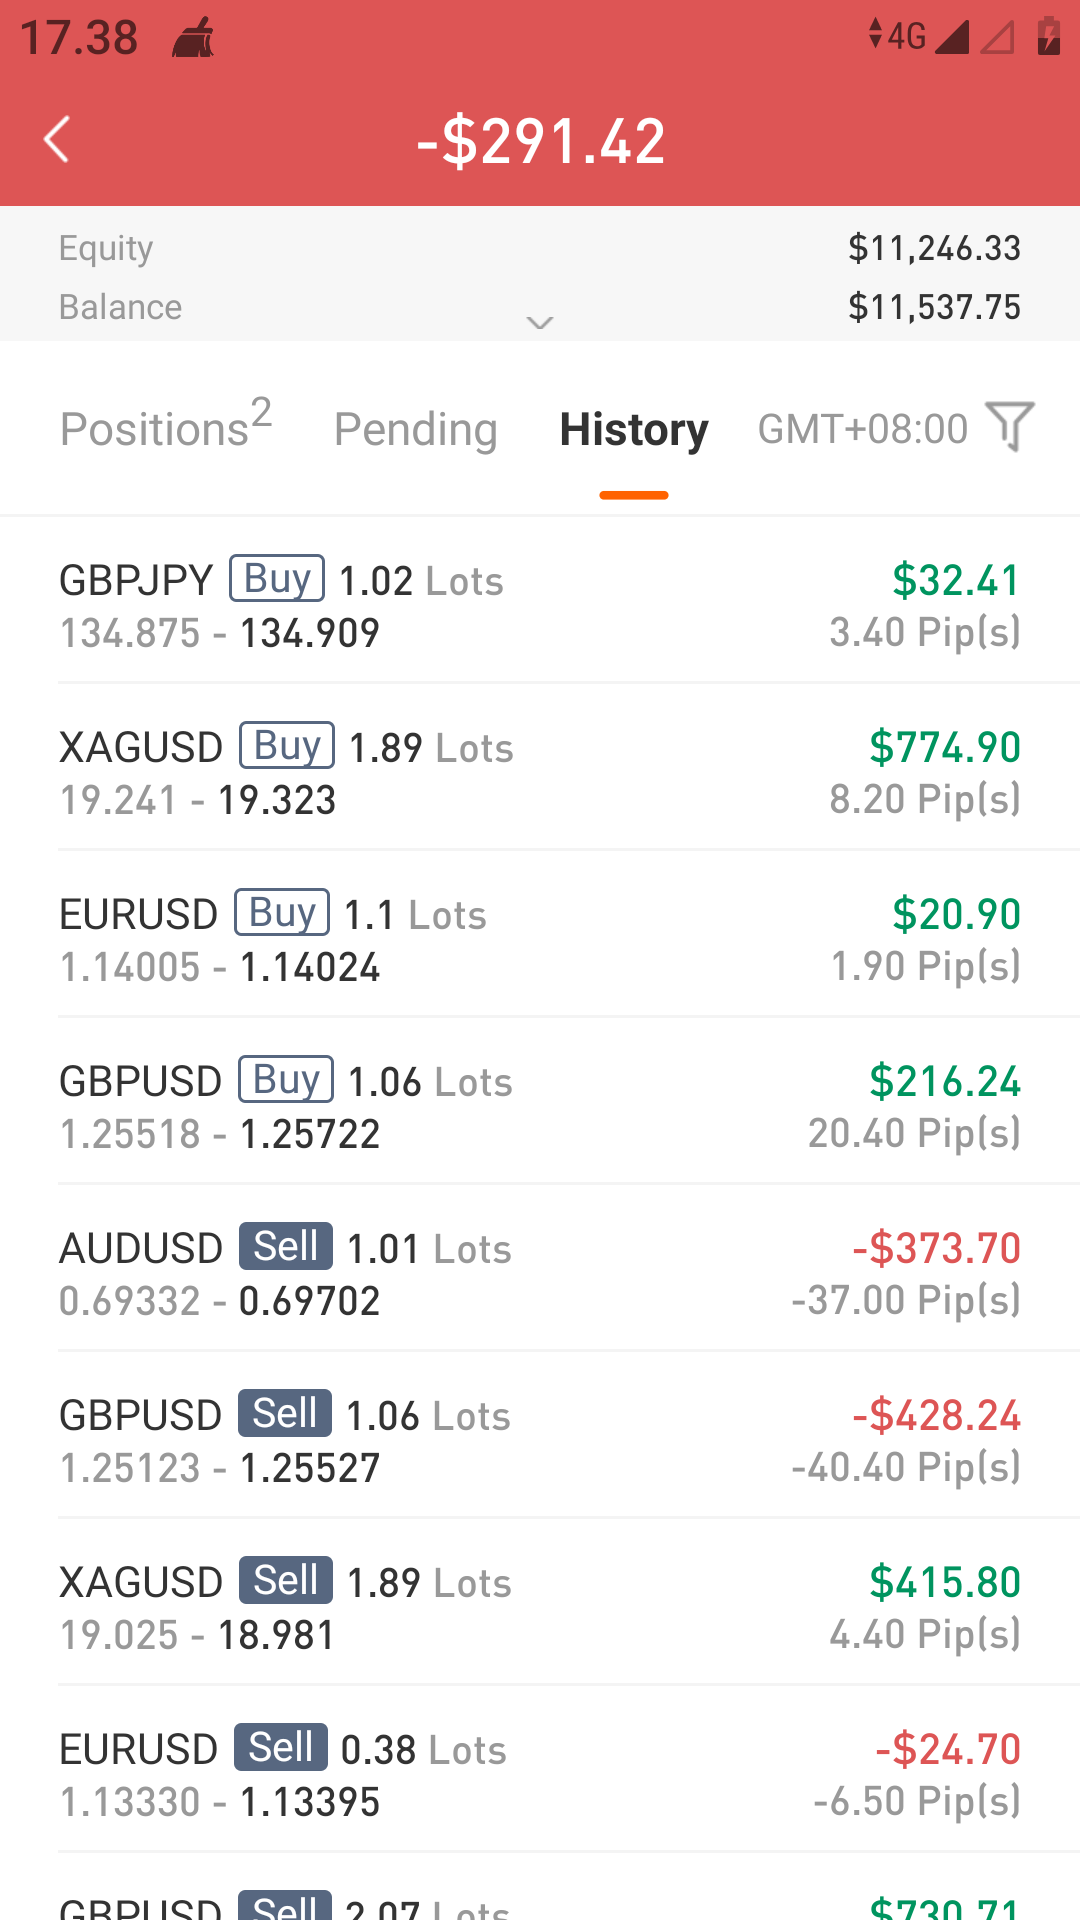
Task: Expand the account details chevron
Action: click(540, 322)
